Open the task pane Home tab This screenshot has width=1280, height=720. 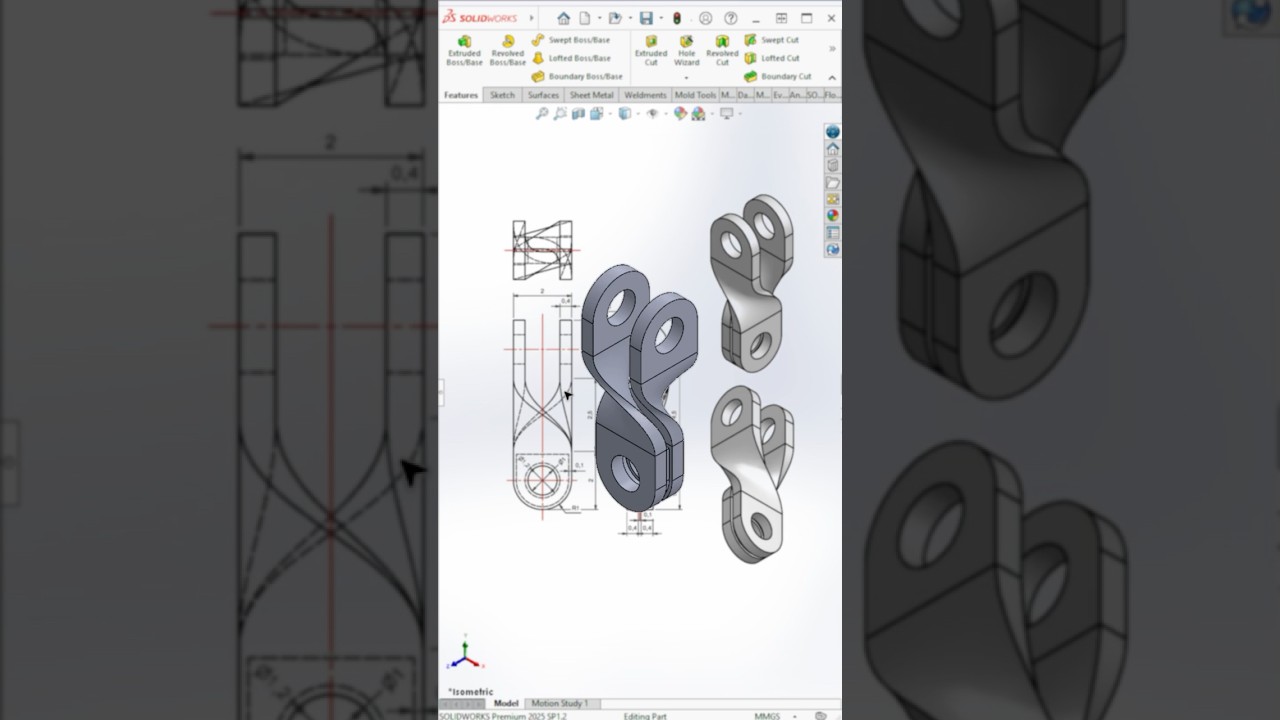point(832,149)
